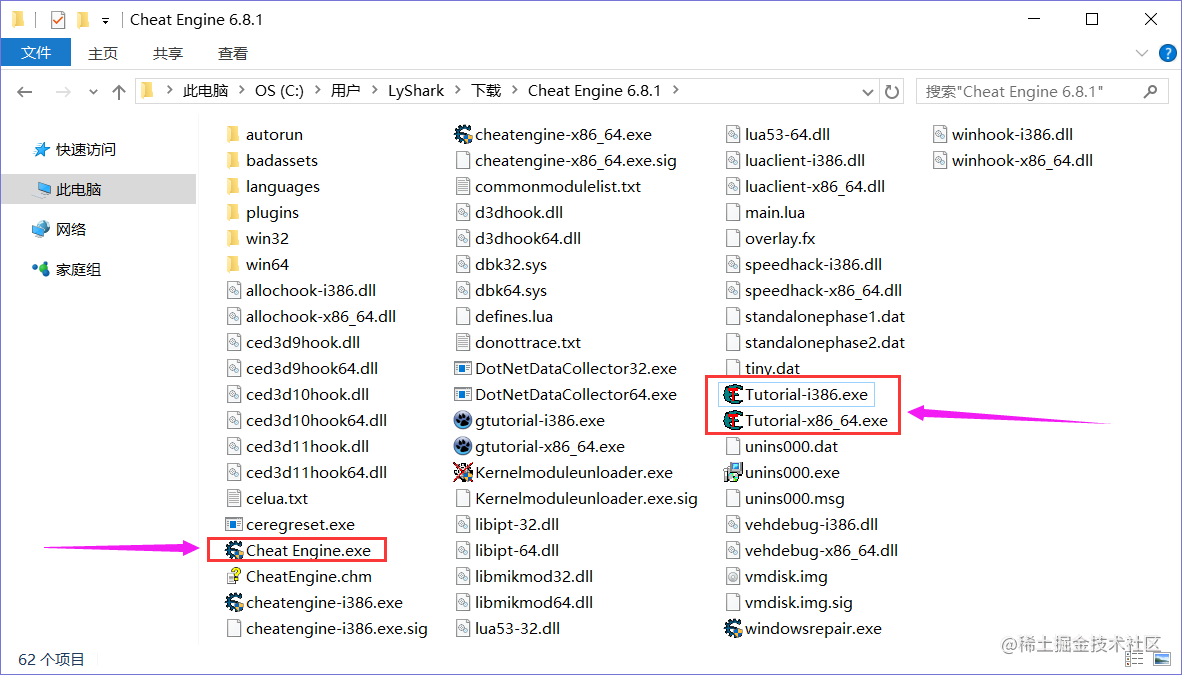Select the gtutorial-x86_64.exe paw icon
Viewport: 1182px width, 675px height.
coord(463,446)
